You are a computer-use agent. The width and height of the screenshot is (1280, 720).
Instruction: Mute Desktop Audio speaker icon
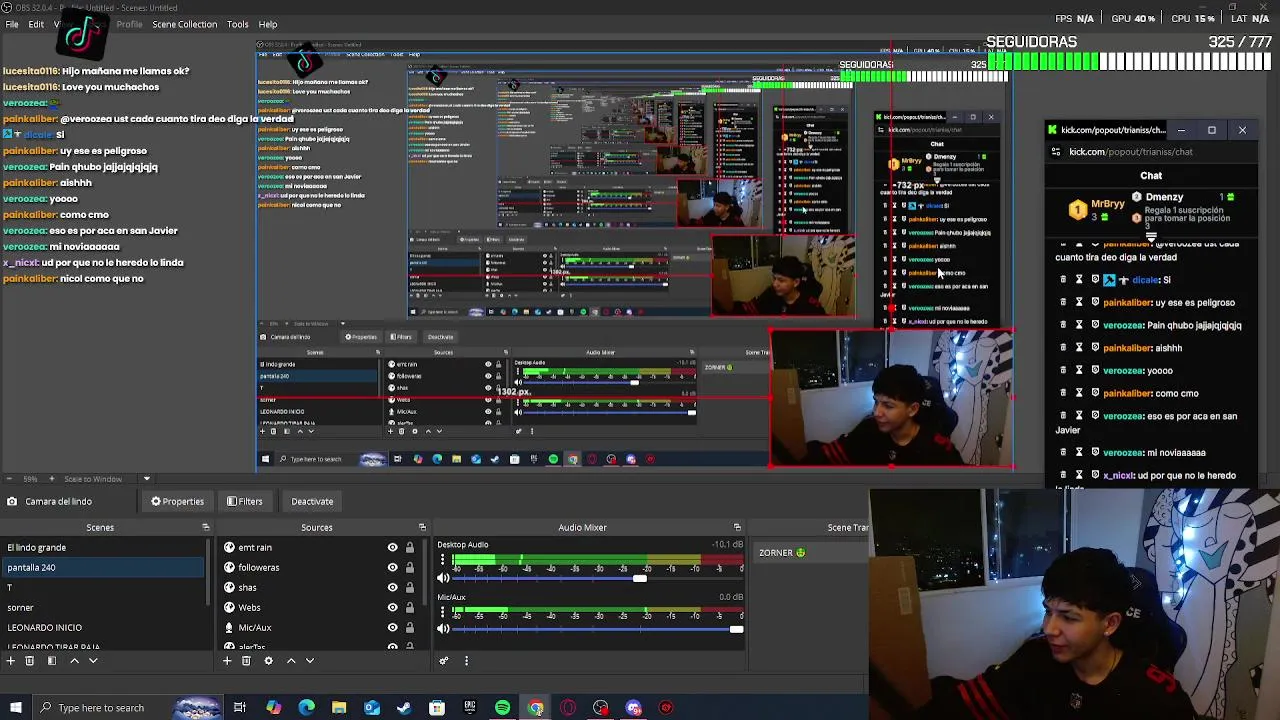point(443,578)
